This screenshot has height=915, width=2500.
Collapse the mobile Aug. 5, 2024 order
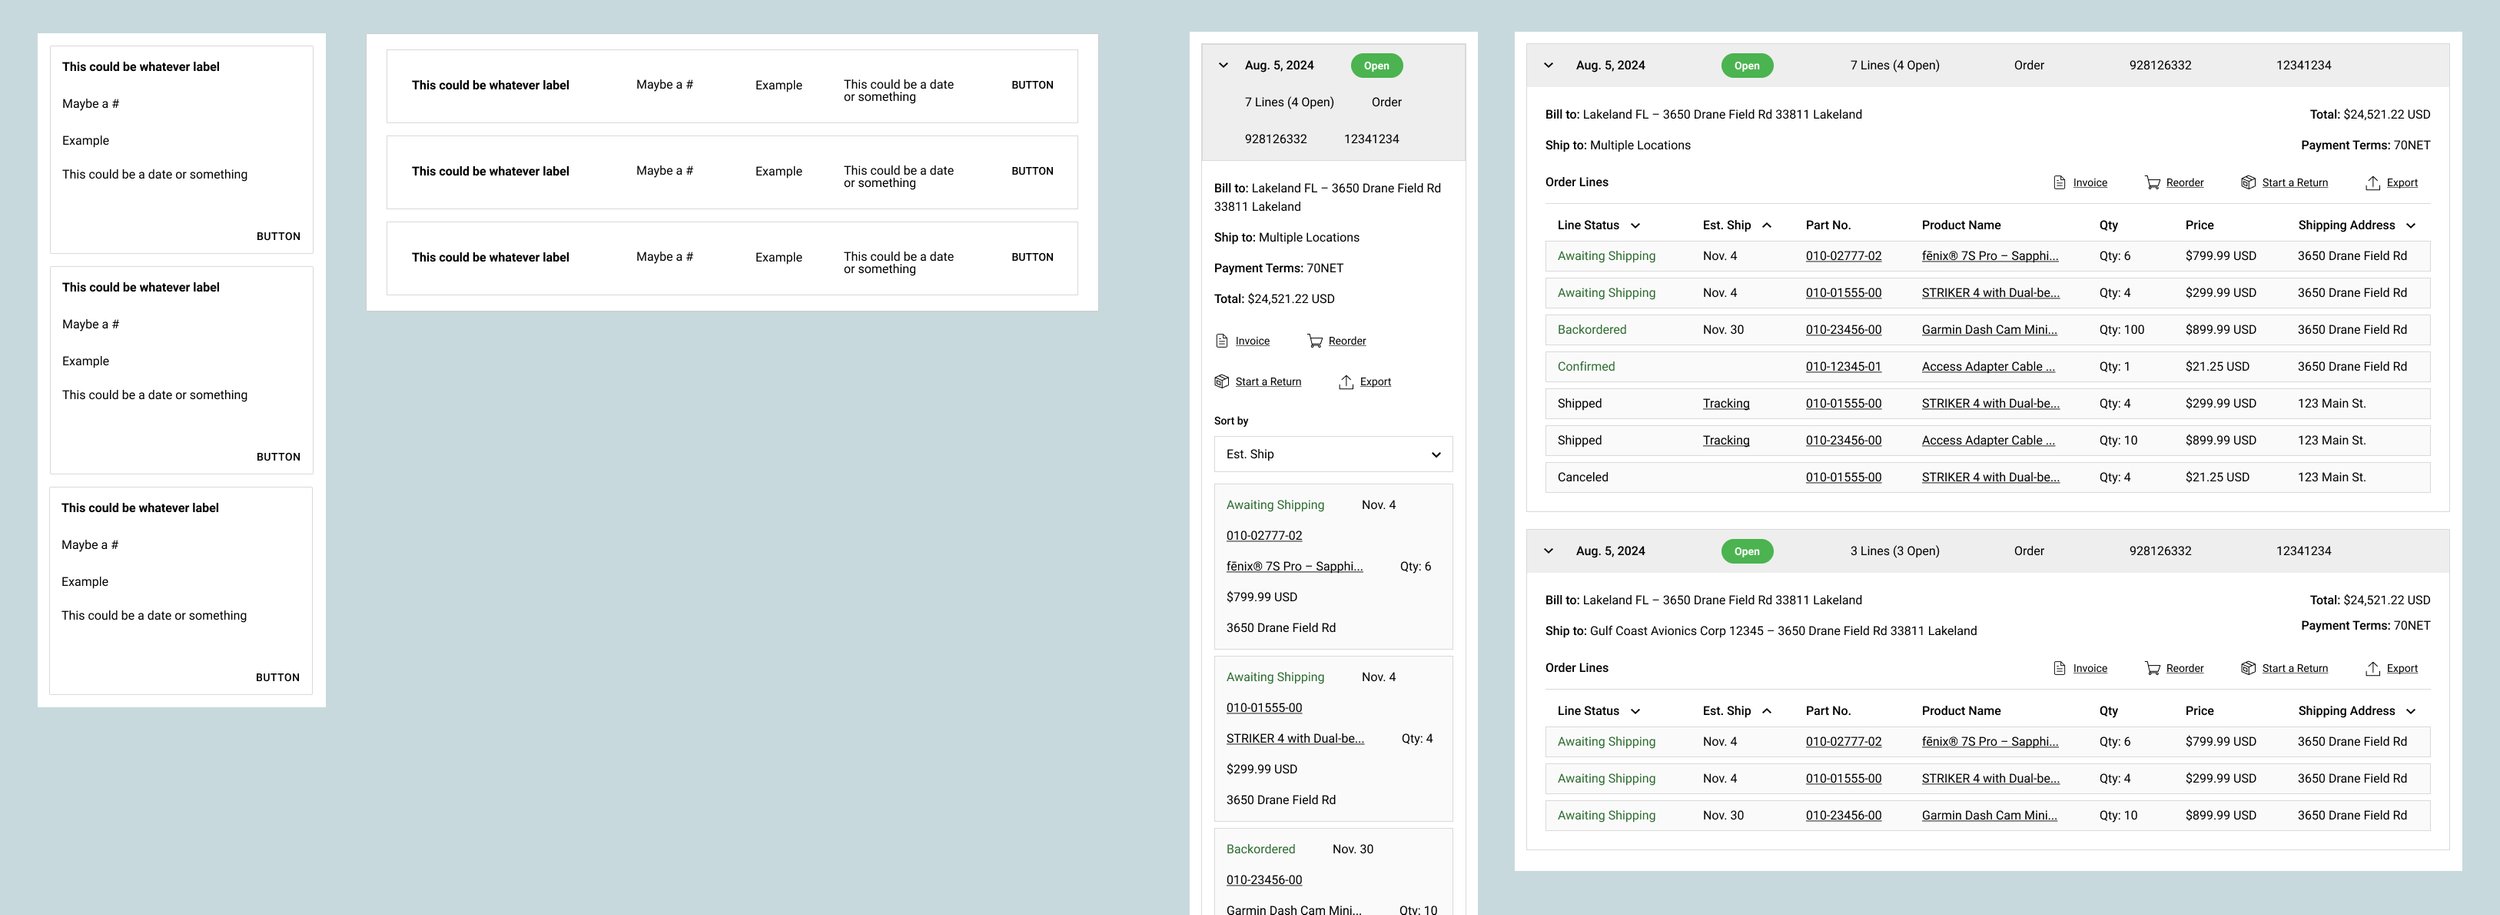pyautogui.click(x=1223, y=65)
